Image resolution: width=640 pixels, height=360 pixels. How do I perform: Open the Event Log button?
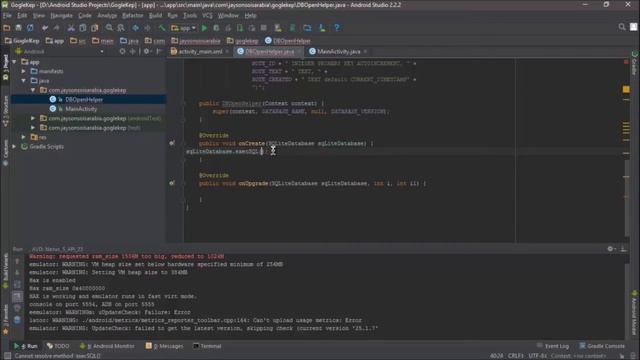click(553, 346)
